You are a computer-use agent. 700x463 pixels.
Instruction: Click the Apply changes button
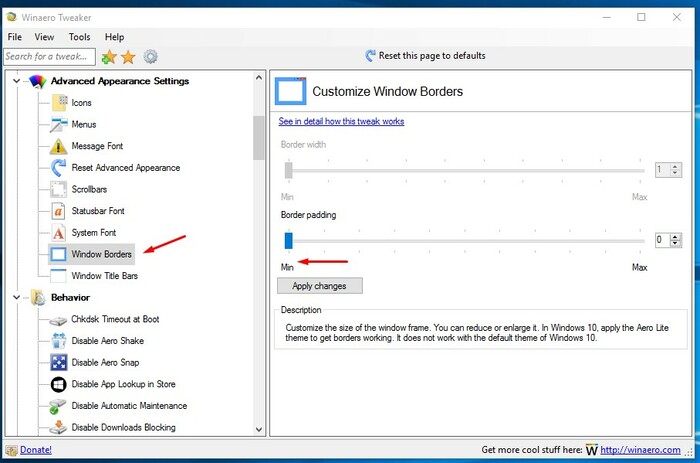320,286
